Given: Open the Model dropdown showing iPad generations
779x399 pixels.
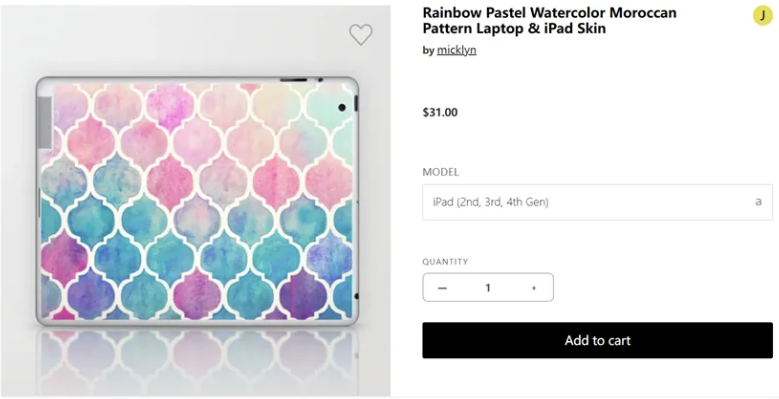Looking at the screenshot, I should pyautogui.click(x=598, y=202).
